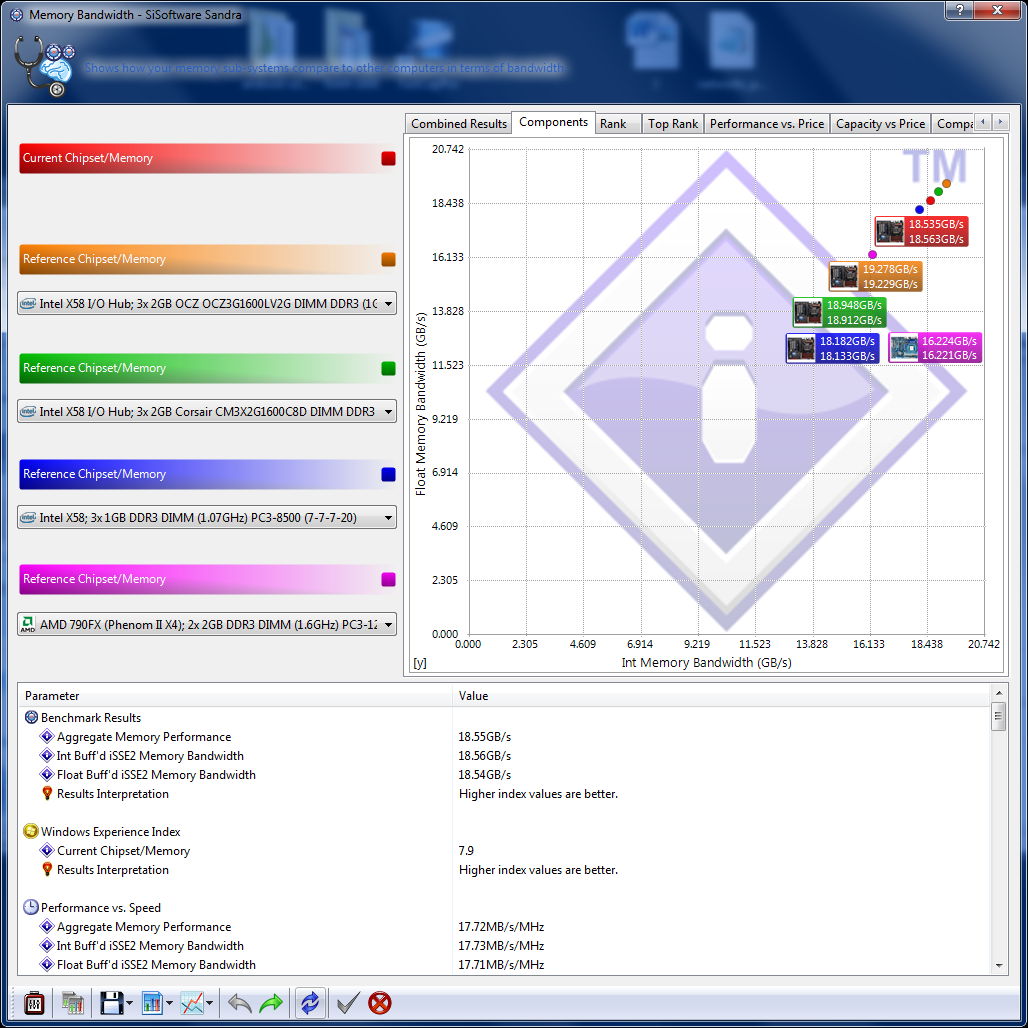Open the OCZ OCZ3G1600LV2G reference dropdown

pyautogui.click(x=207, y=304)
